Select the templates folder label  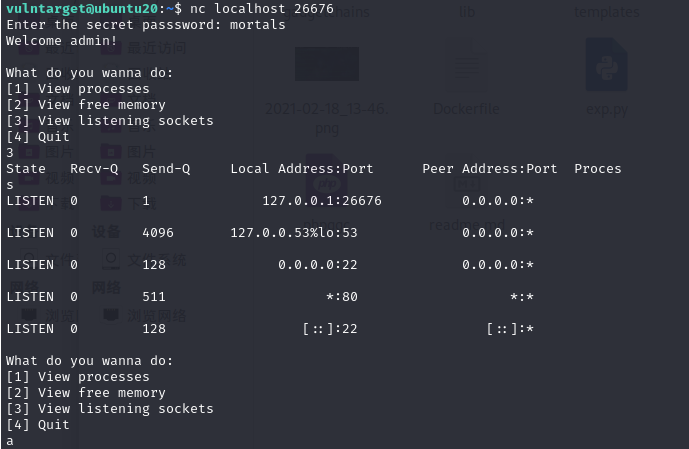pos(606,12)
